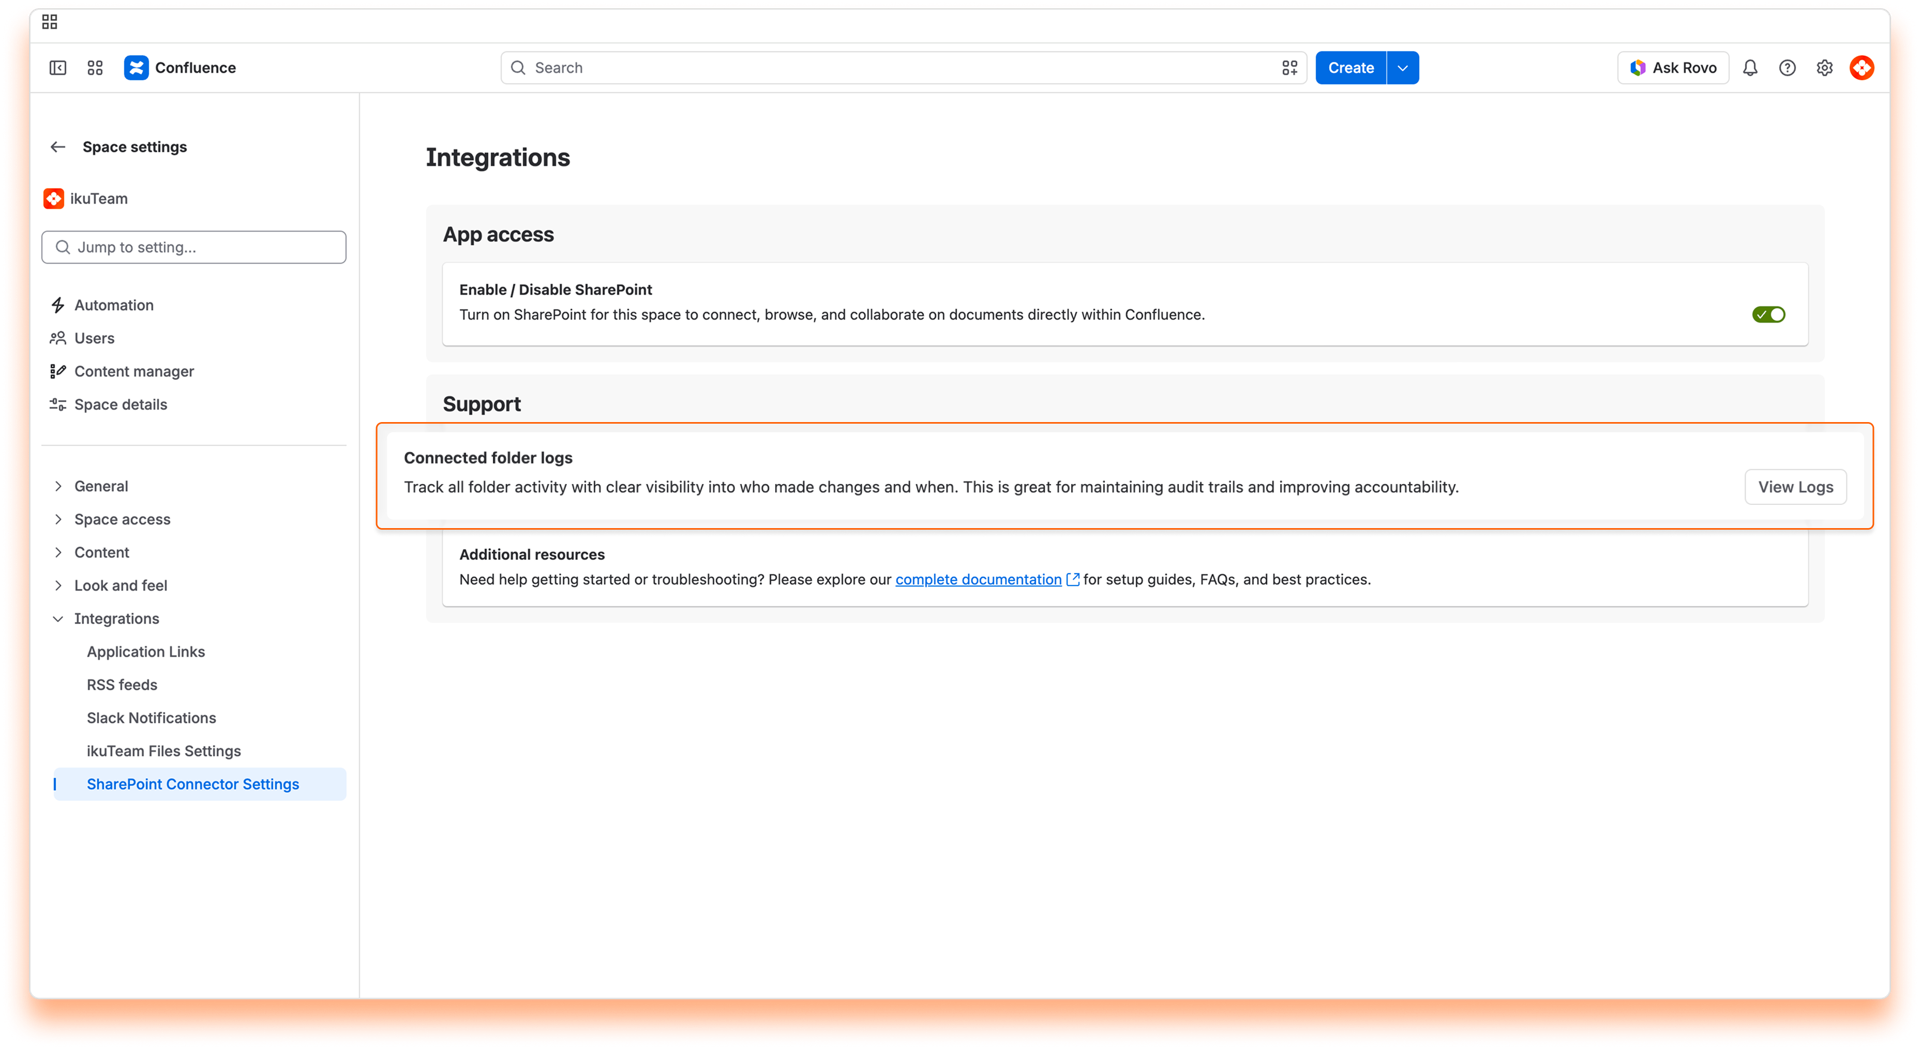Screen dimensions: 1920x1049
Task: Open Automation in the sidebar
Action: [114, 305]
